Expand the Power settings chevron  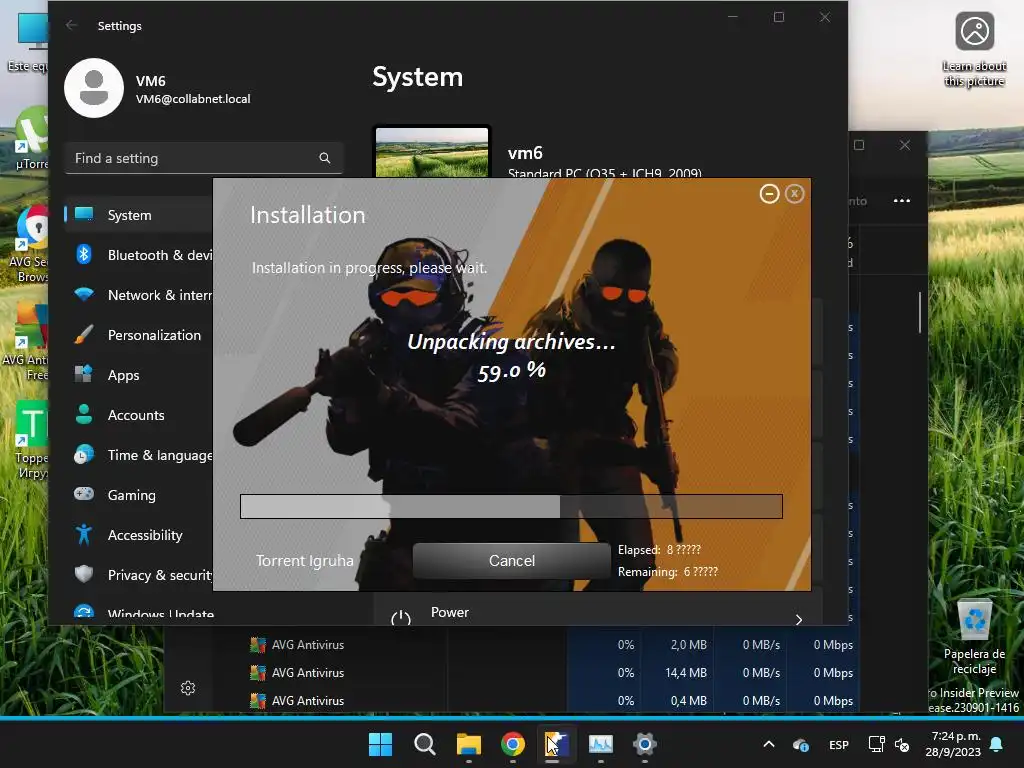[x=799, y=619]
